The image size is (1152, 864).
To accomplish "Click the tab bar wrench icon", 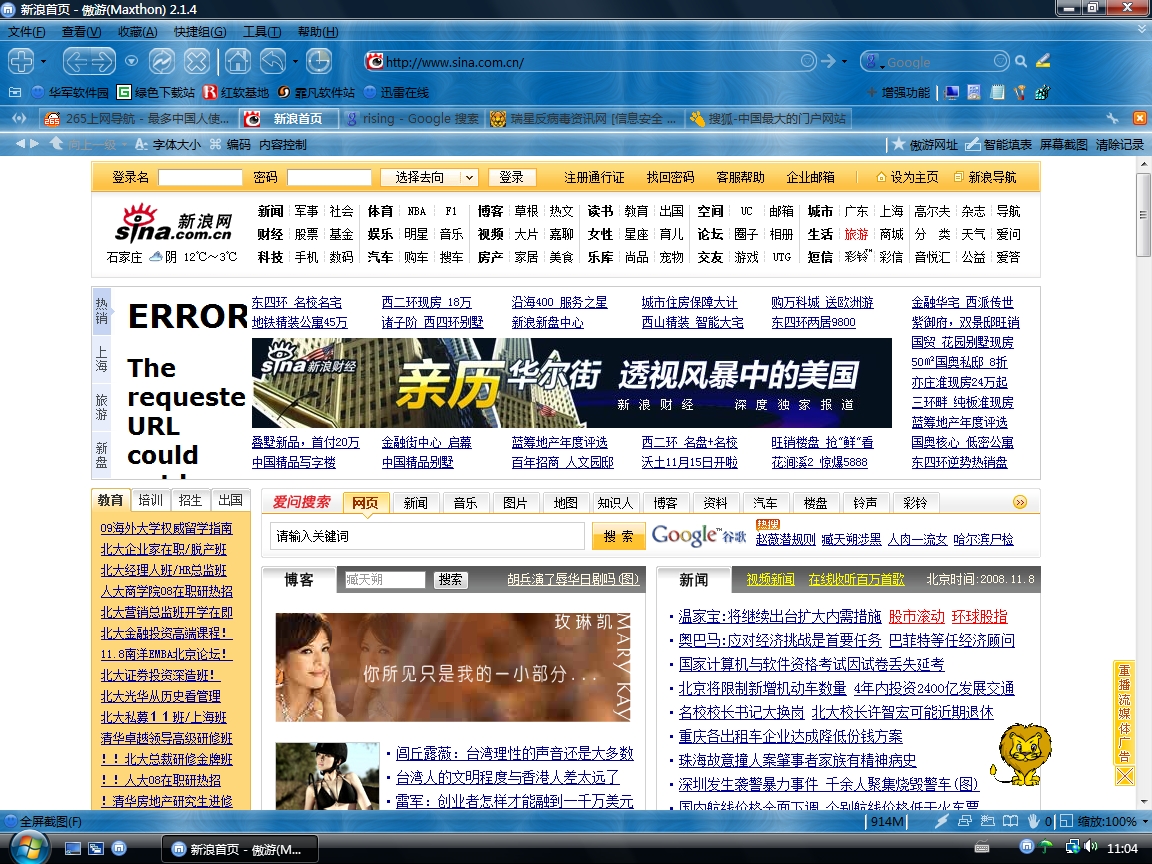I will pyautogui.click(x=1113, y=118).
